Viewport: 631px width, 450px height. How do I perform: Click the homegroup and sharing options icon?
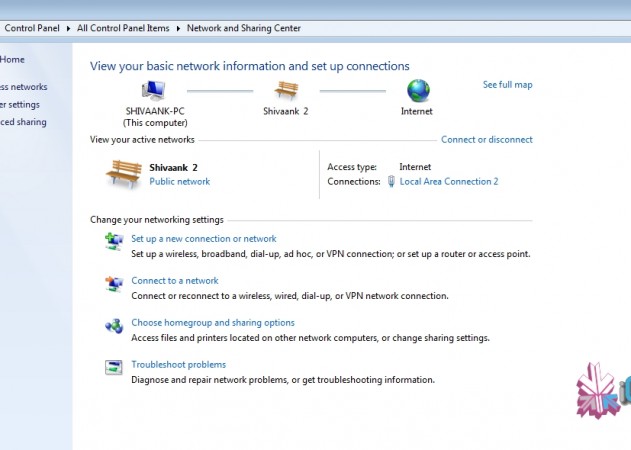(x=113, y=325)
